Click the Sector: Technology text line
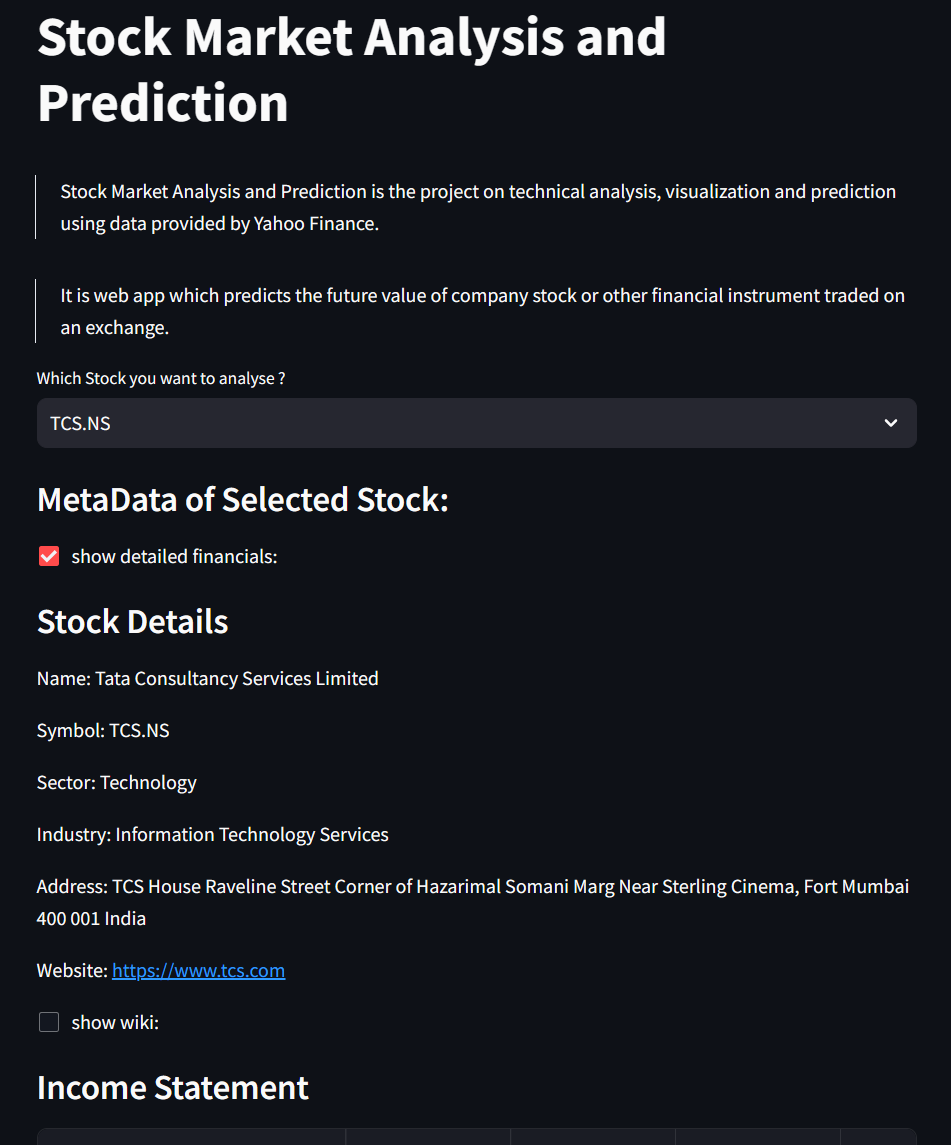Image resolution: width=951 pixels, height=1145 pixels. click(117, 783)
